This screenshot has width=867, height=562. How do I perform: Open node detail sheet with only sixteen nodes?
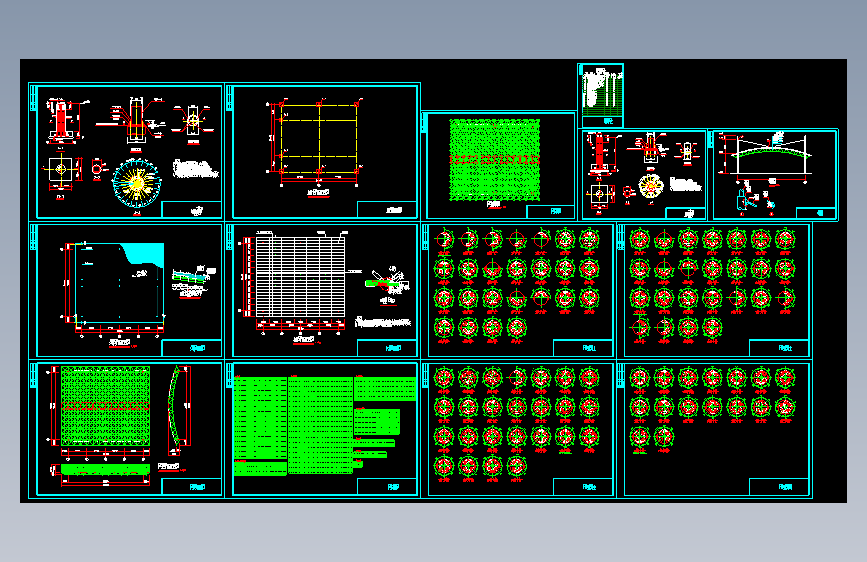[x=714, y=429]
